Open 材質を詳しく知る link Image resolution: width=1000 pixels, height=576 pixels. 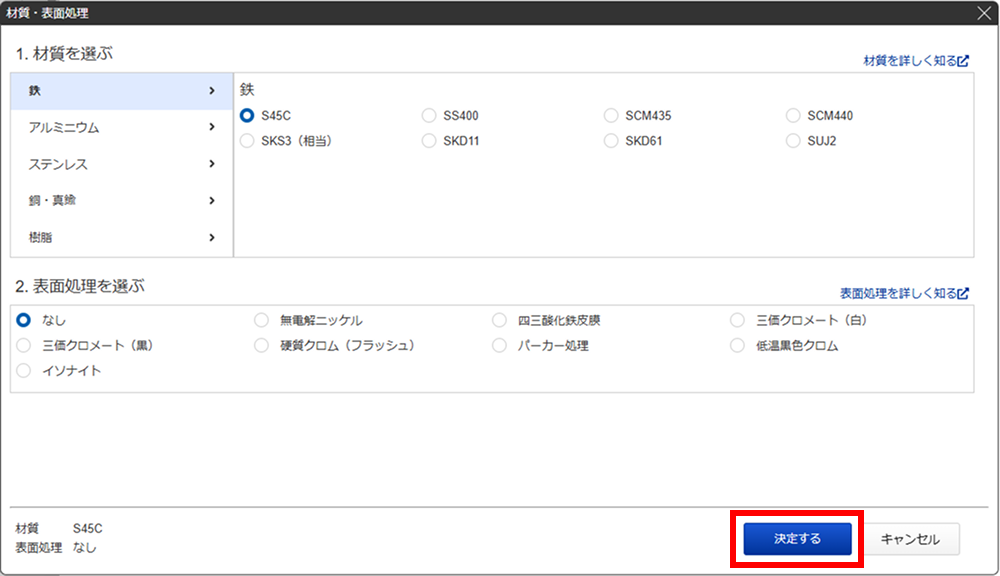(916, 61)
